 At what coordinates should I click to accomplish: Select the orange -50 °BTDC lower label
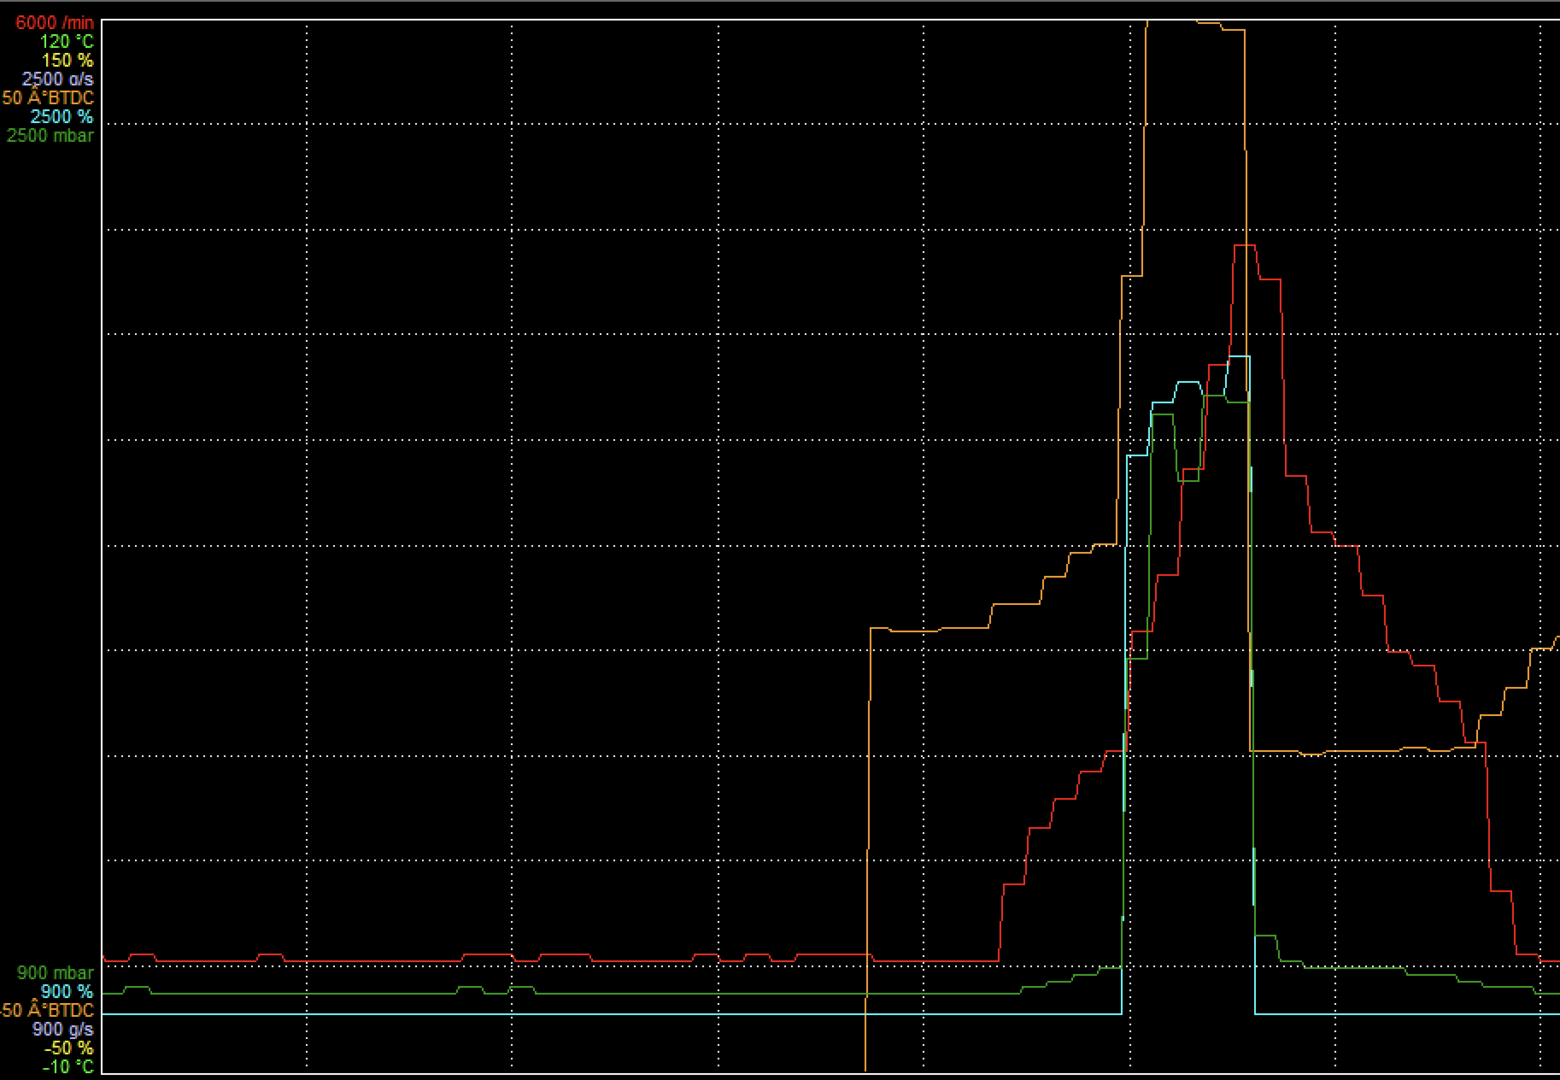click(x=47, y=1011)
